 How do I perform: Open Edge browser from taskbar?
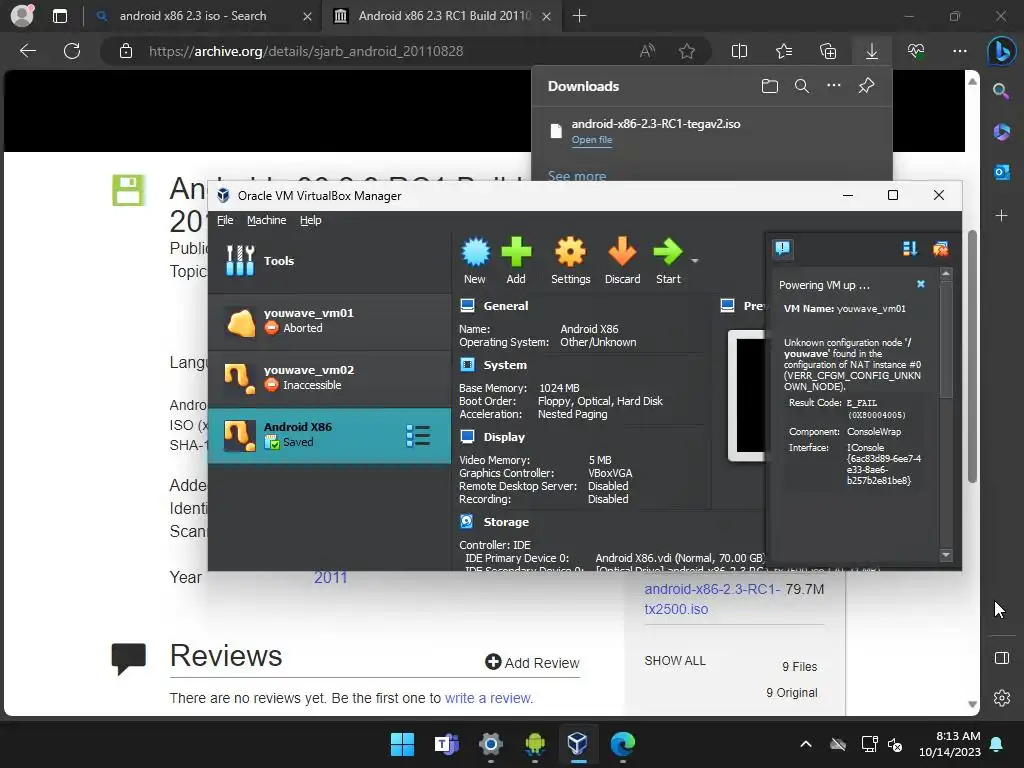tap(622, 744)
